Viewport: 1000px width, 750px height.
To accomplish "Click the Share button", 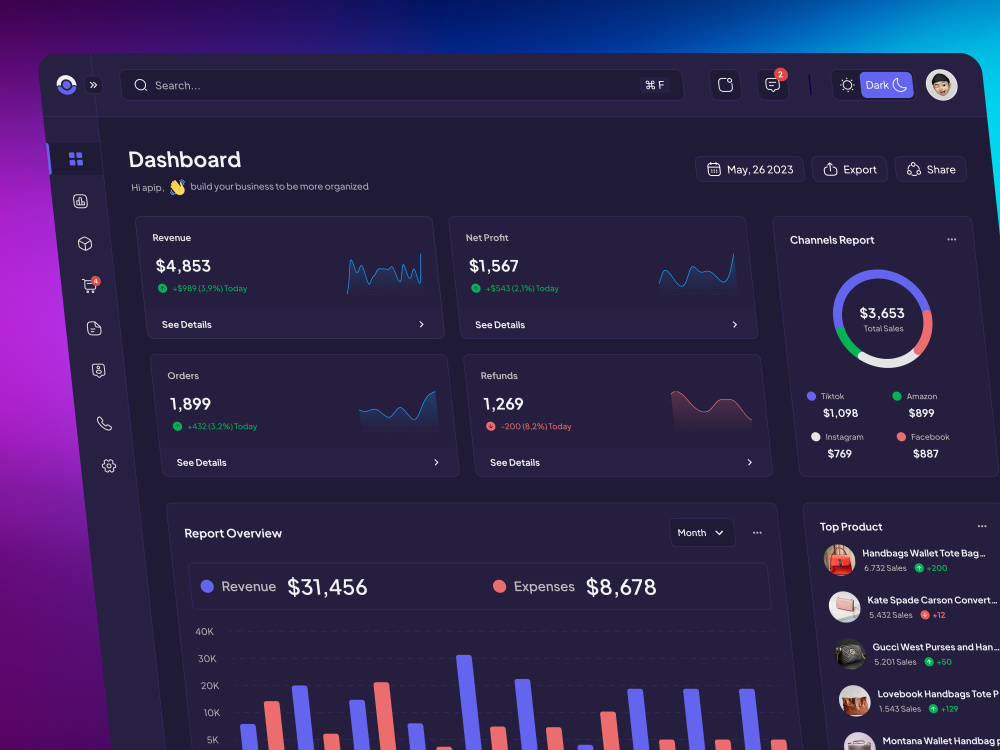I will click(931, 169).
